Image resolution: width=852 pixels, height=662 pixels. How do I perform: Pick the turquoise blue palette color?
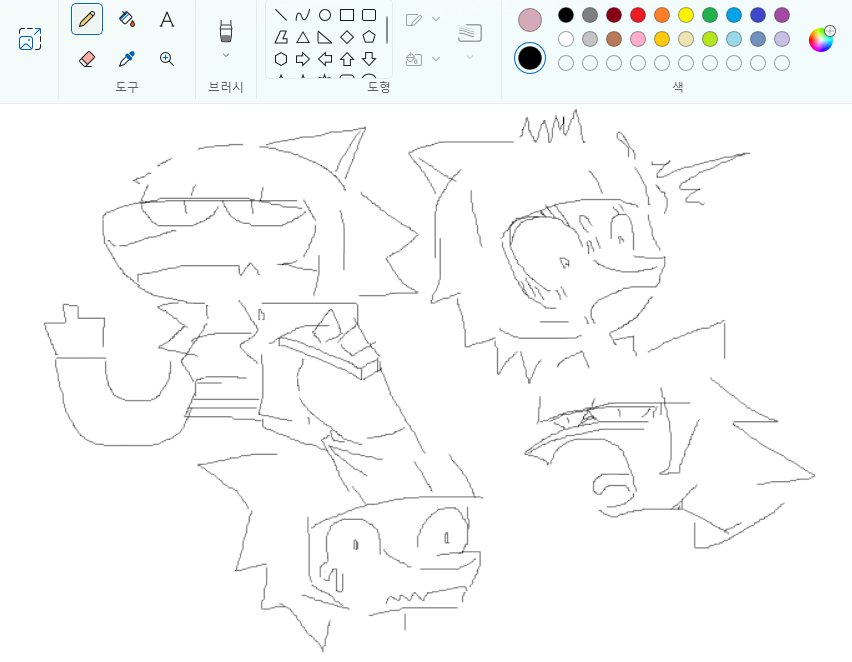pyautogui.click(x=734, y=15)
